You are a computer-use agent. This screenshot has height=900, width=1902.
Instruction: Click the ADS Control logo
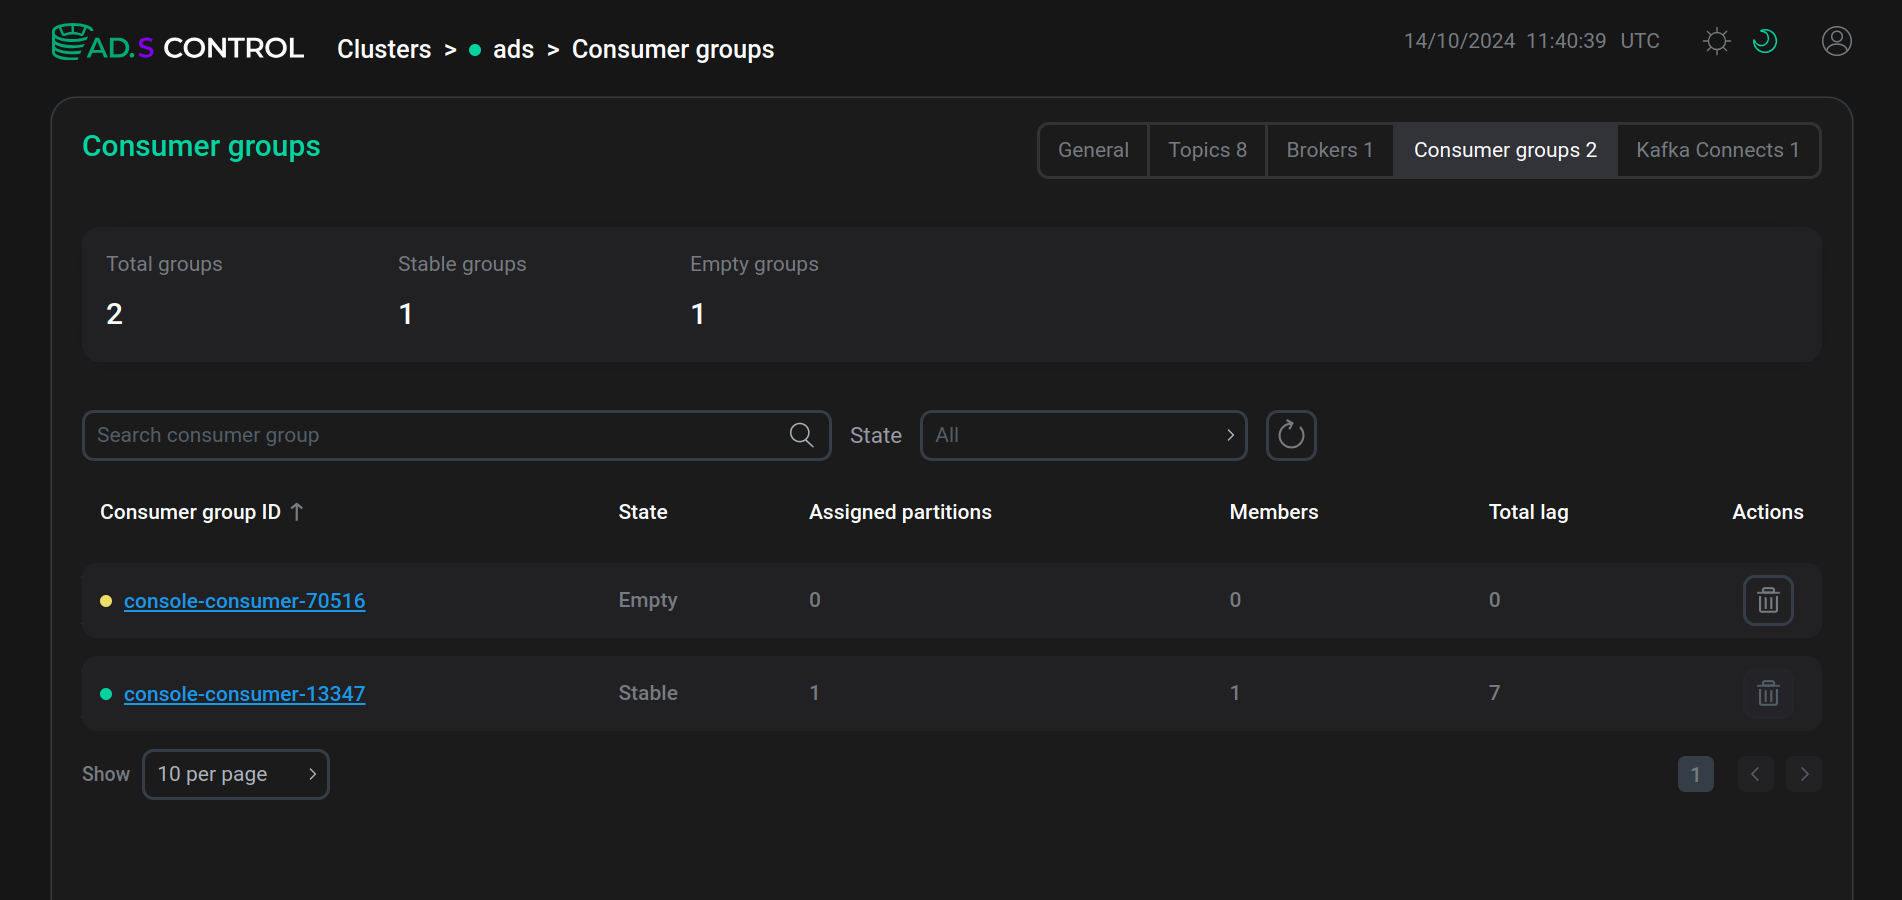(178, 44)
